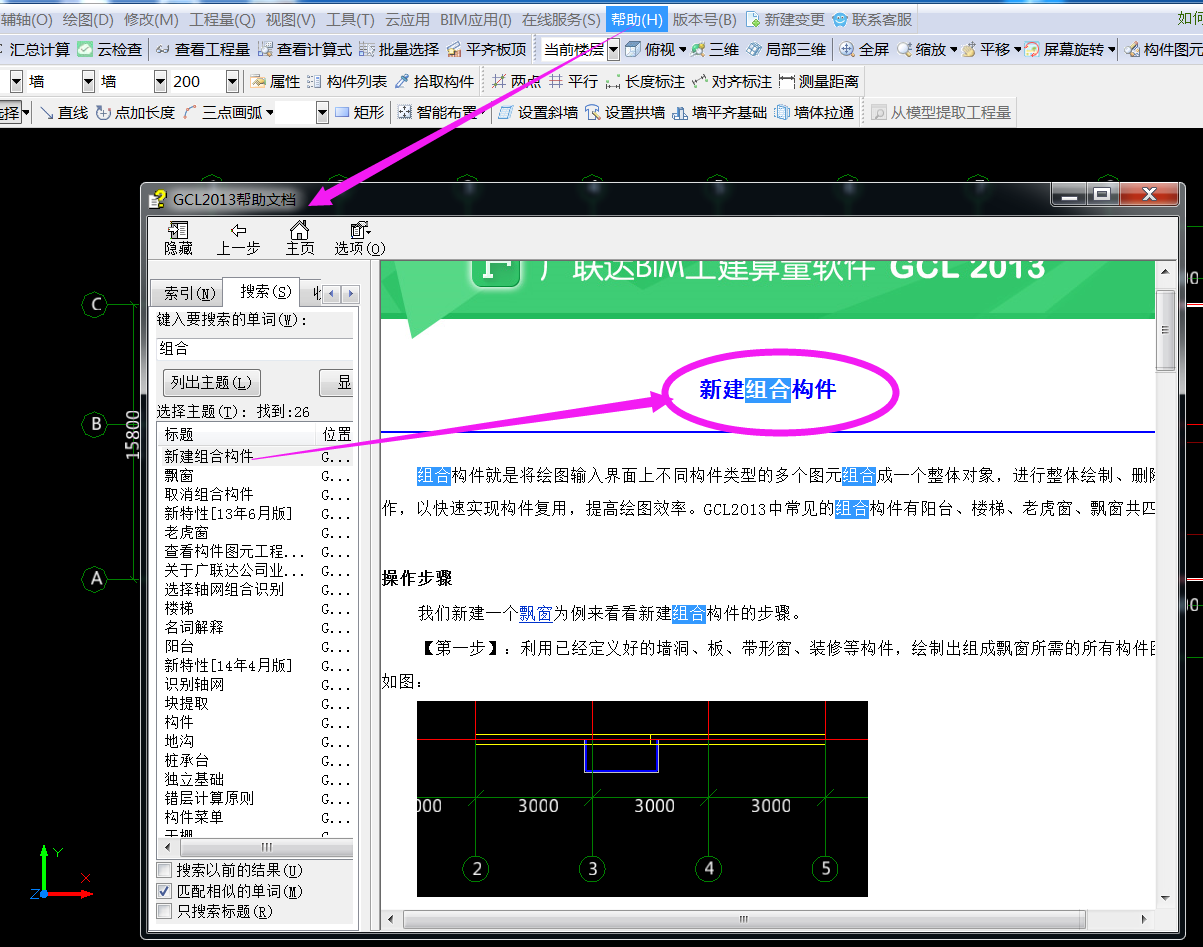
Task: Select 拾取构件 pick component tool
Action: (x=434, y=81)
